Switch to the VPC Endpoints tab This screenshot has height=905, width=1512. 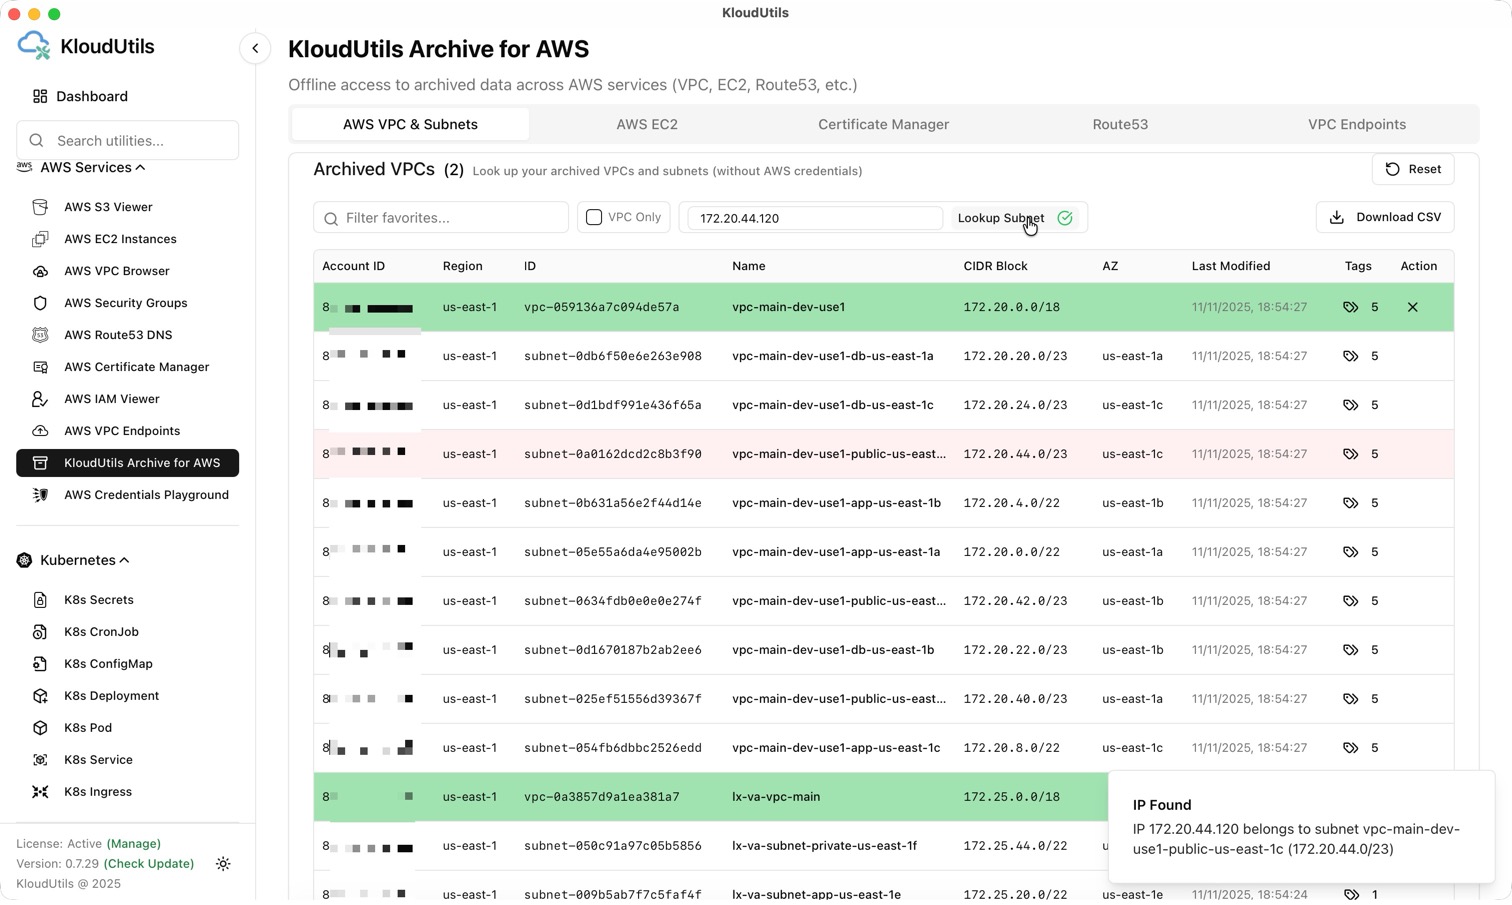1356,124
